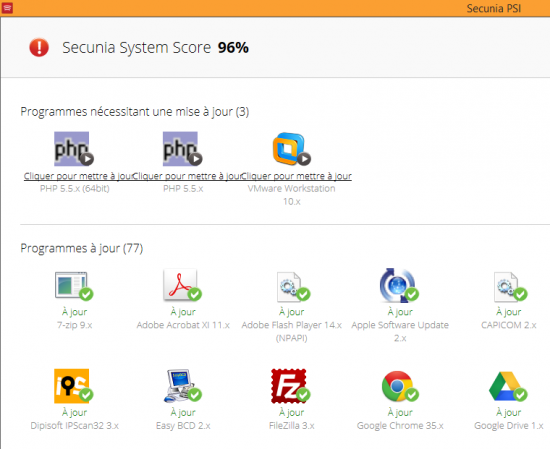
Task: Click the 'Dipisoft IPScan32 3.x' label
Action: tap(75, 426)
